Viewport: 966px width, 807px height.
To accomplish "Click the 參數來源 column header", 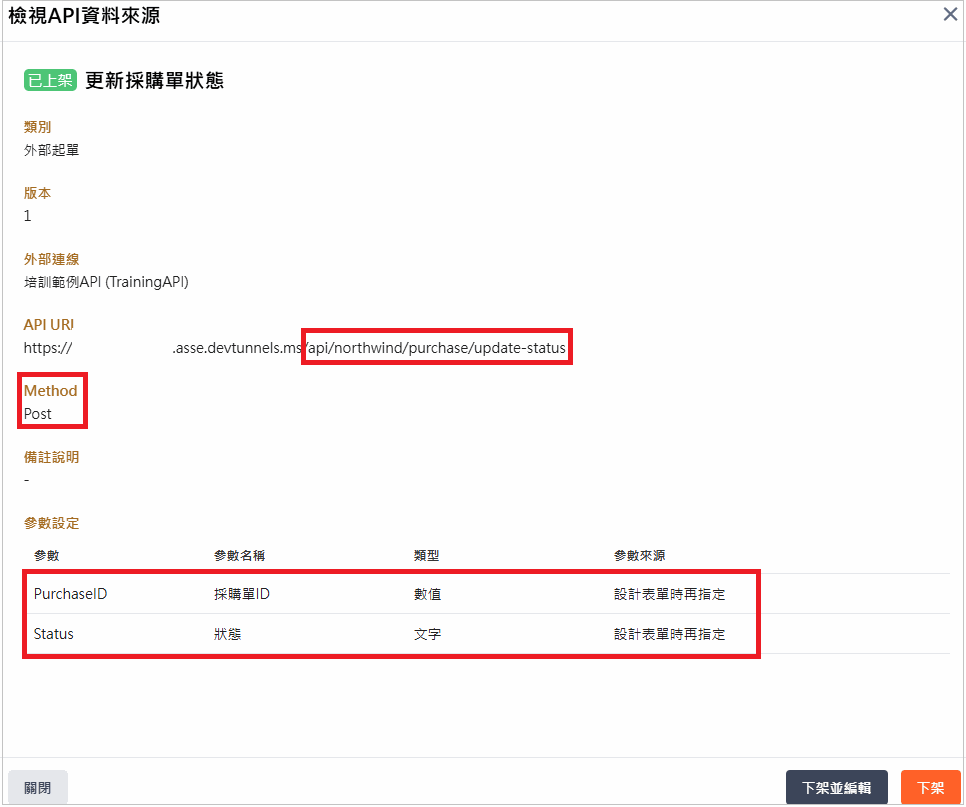I will (x=639, y=556).
